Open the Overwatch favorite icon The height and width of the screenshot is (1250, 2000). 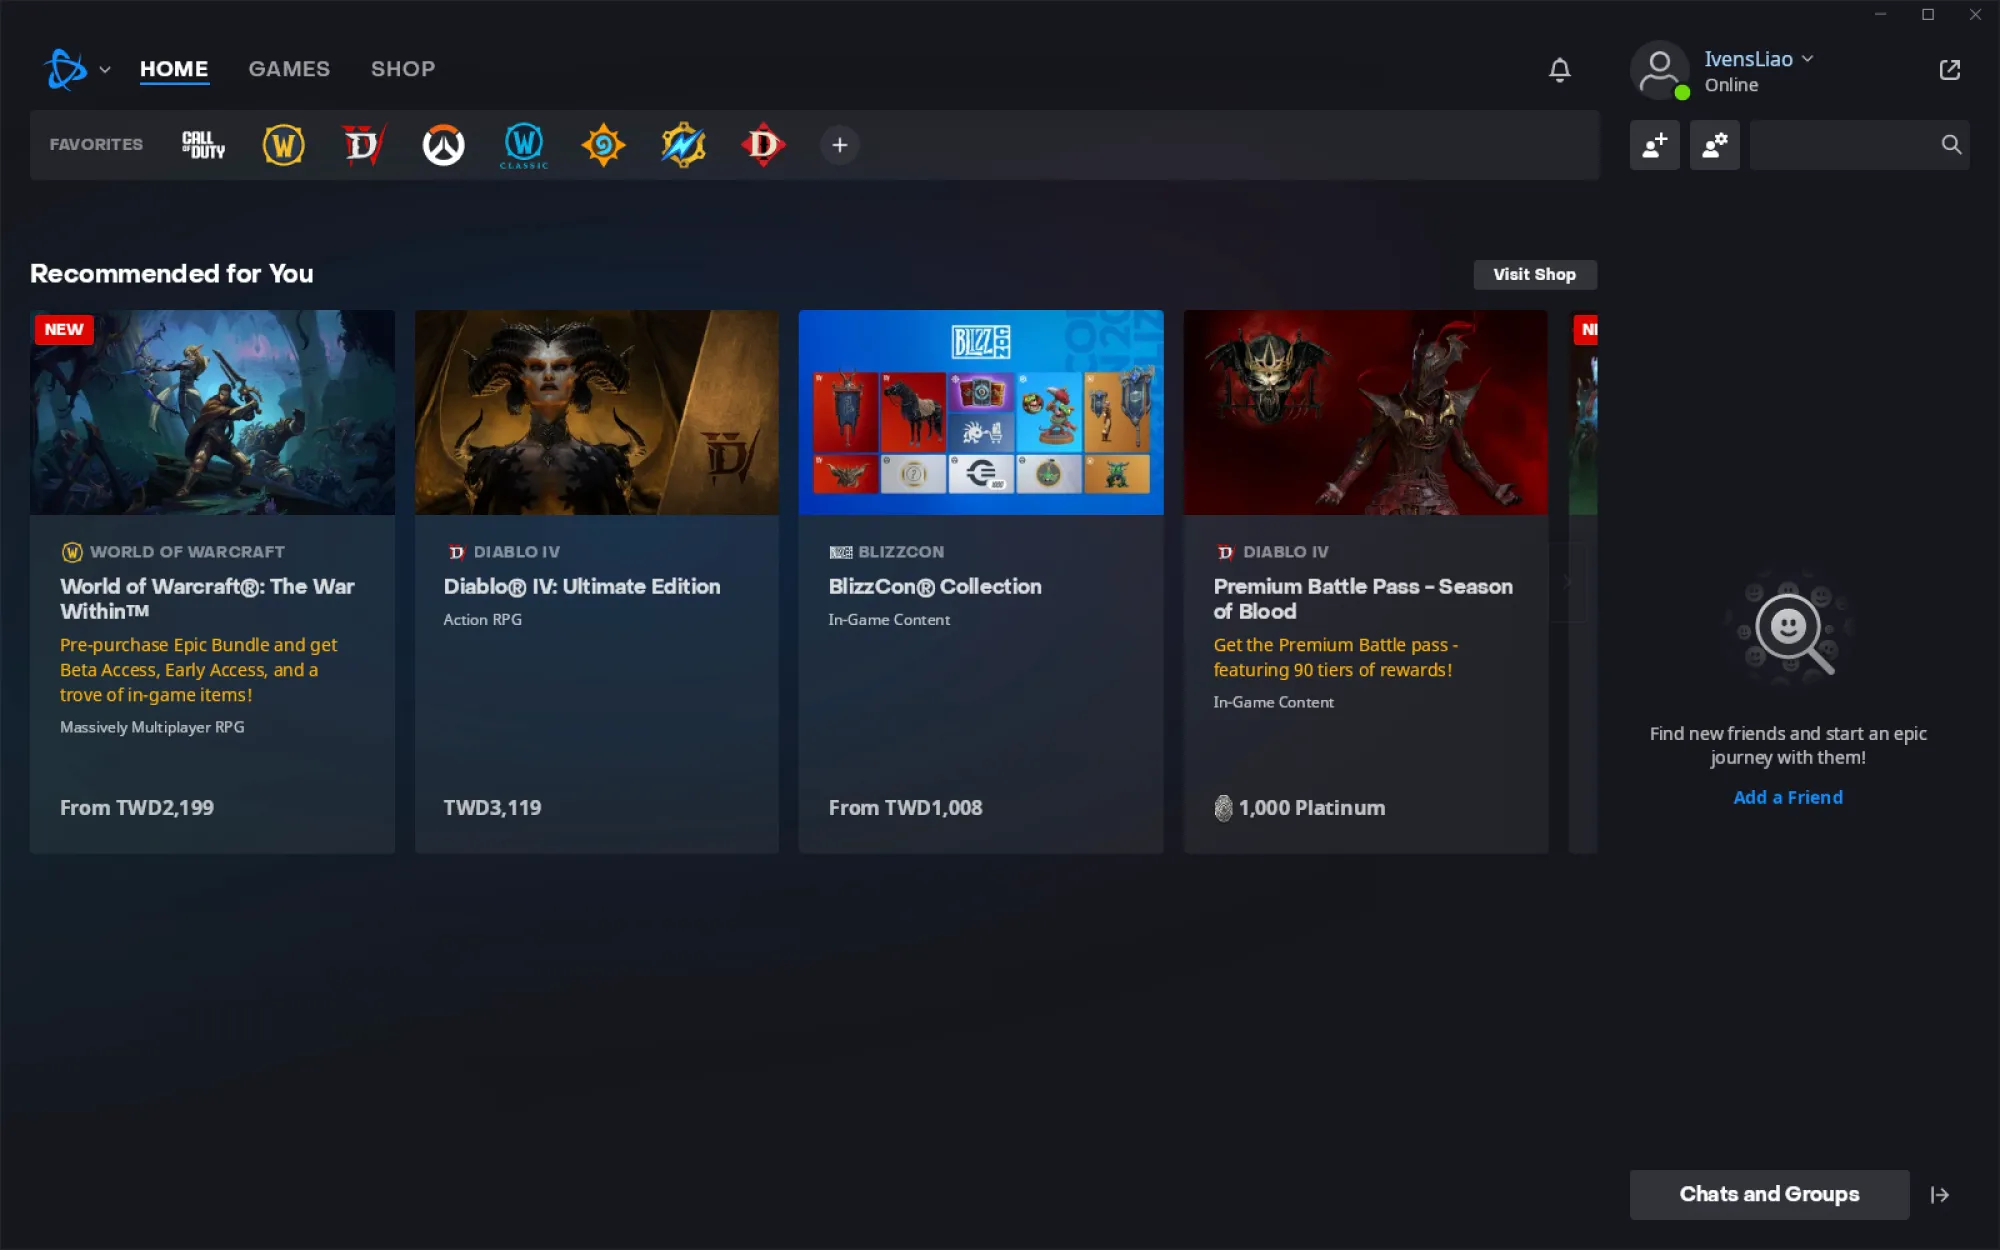tap(443, 145)
